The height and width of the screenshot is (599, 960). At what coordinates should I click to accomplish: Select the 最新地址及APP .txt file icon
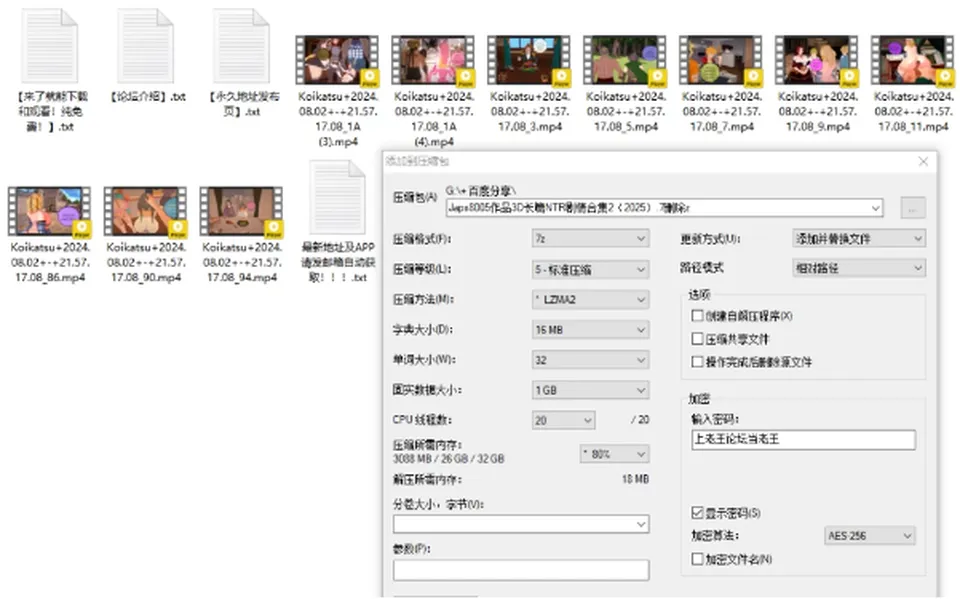(x=337, y=197)
